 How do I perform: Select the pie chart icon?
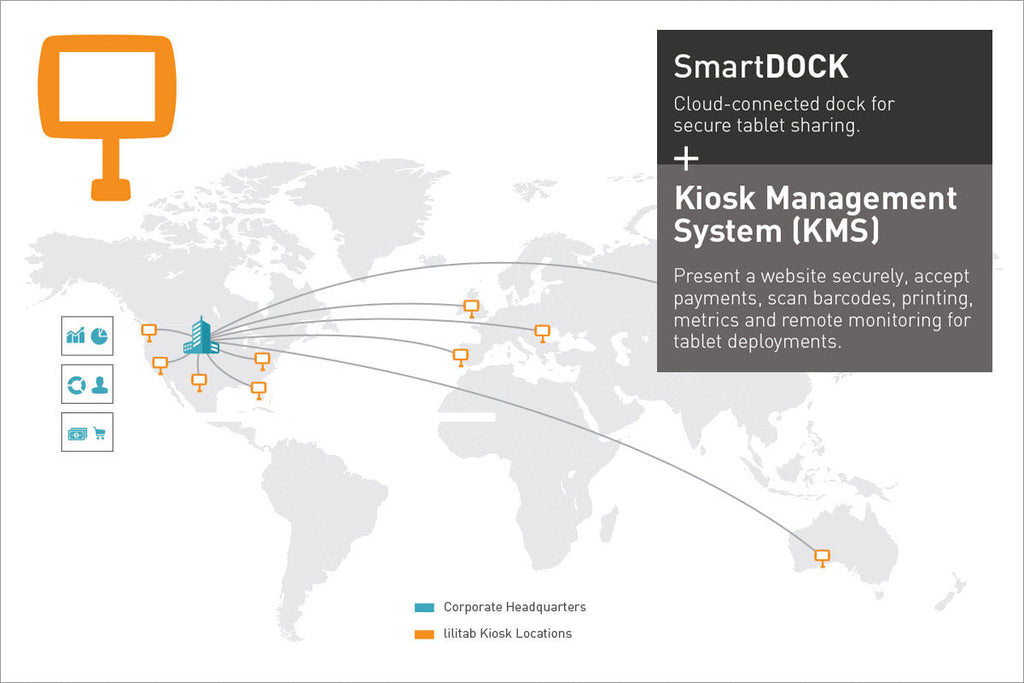99,336
